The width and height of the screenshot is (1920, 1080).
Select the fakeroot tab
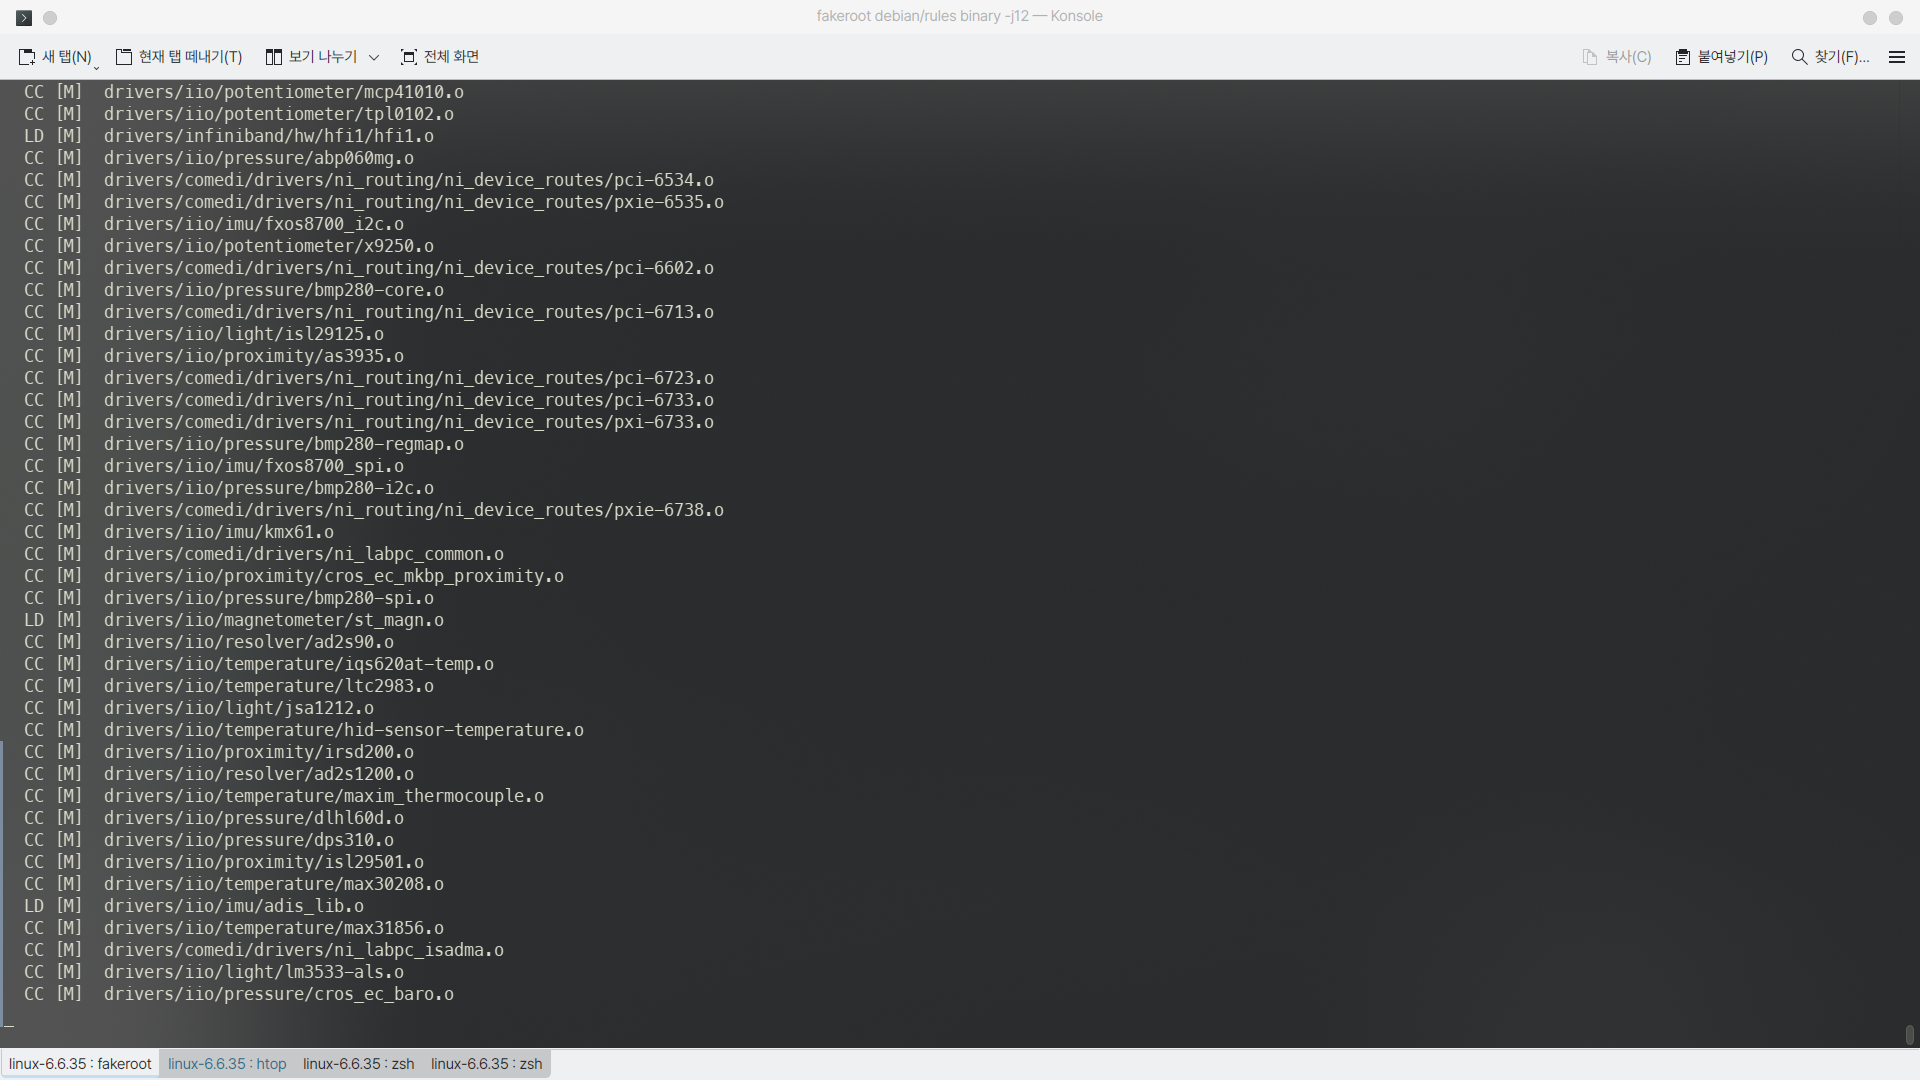click(79, 1063)
